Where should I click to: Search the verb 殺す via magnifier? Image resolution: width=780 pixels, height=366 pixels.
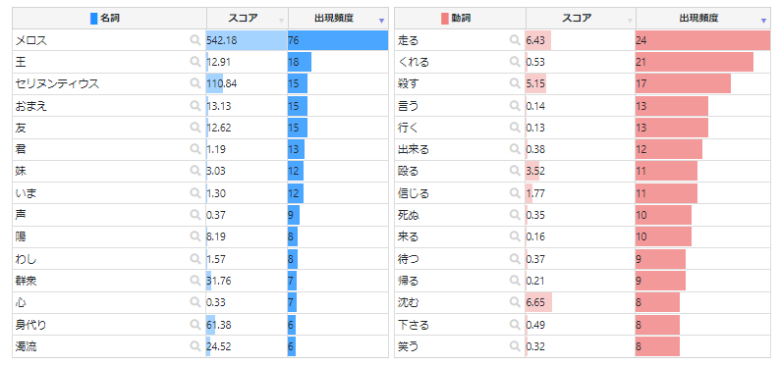pyautogui.click(x=514, y=84)
